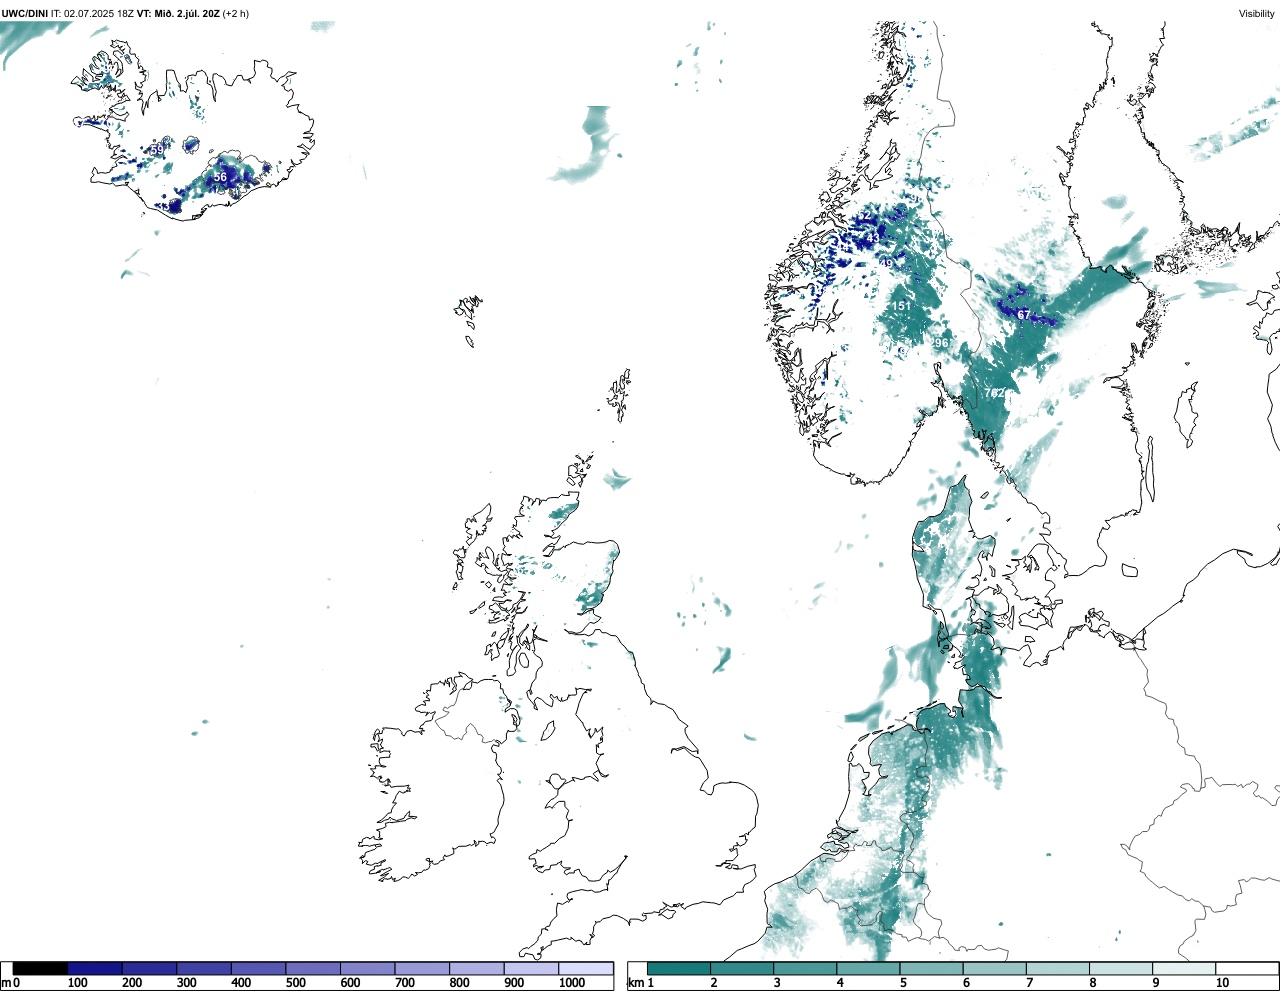The height and width of the screenshot is (991, 1280).
Task: Click the '9' label on the km scale
Action: (x=1156, y=982)
